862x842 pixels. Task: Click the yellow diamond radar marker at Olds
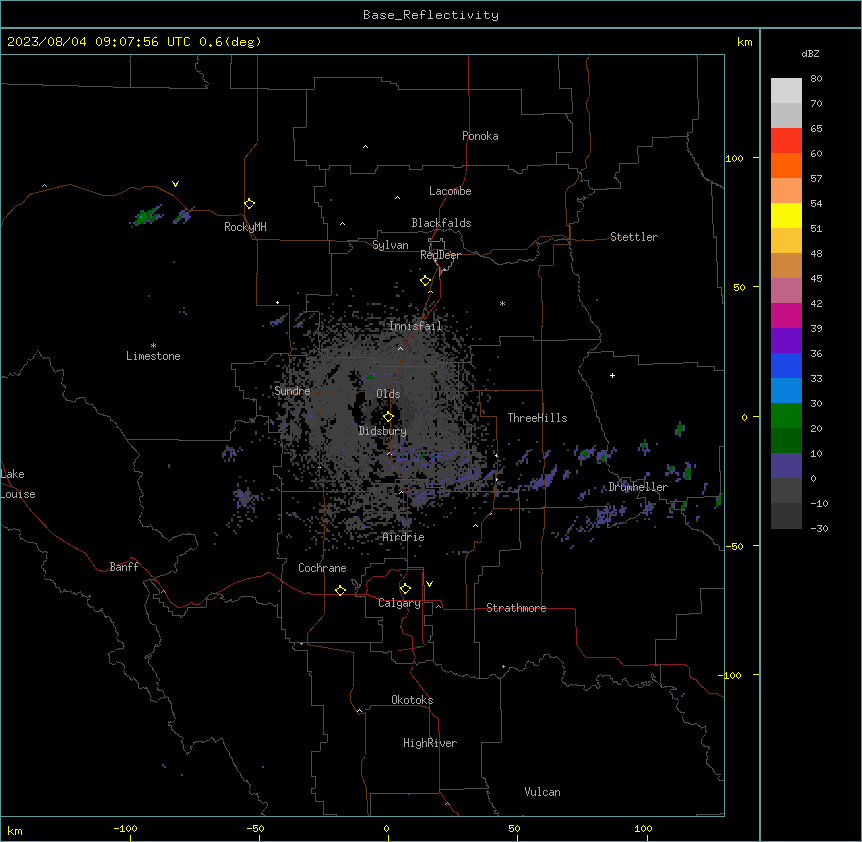[x=388, y=417]
